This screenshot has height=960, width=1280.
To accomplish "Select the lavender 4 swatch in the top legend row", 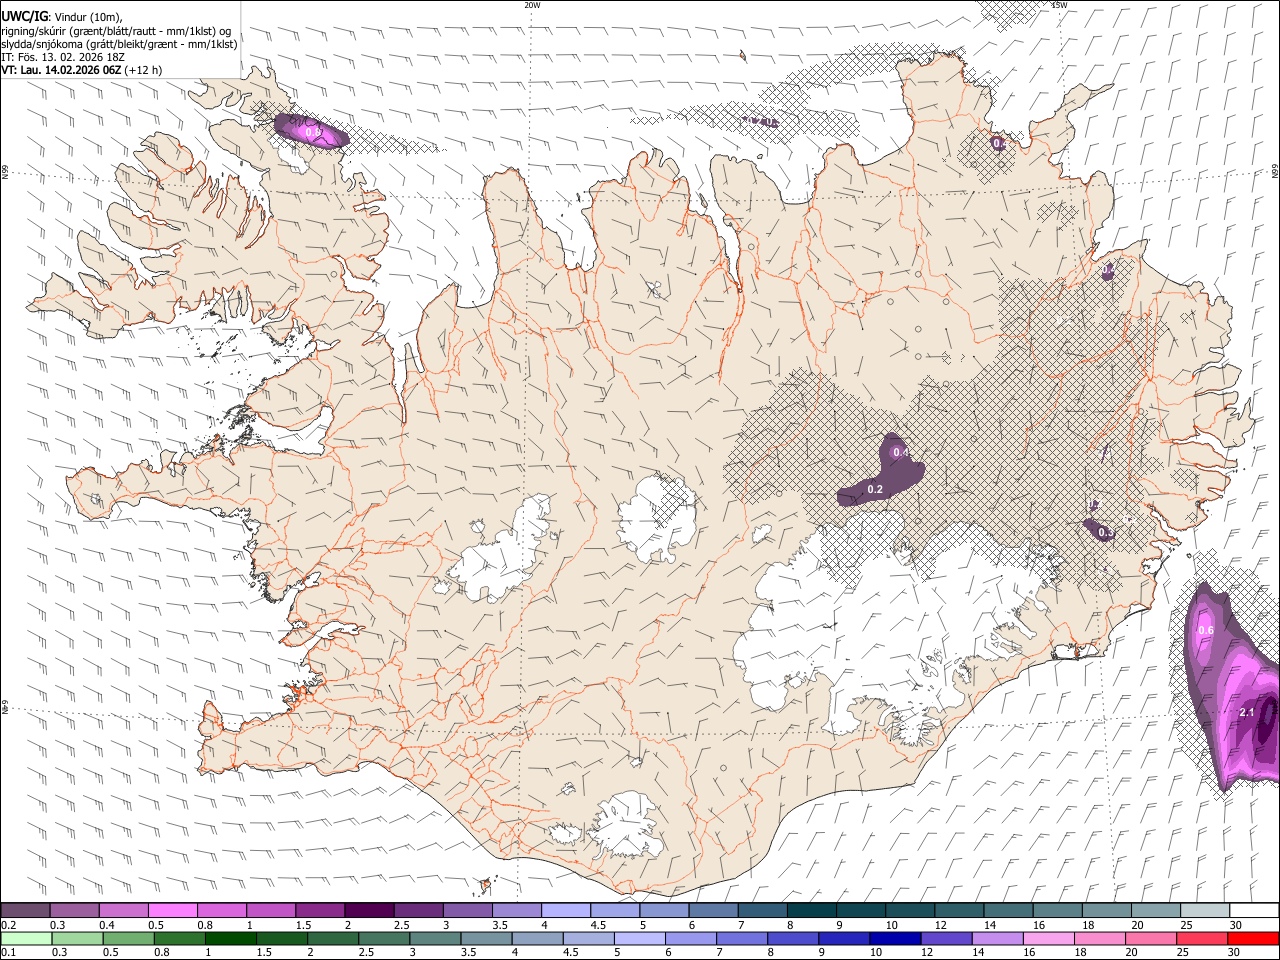I will (564, 910).
